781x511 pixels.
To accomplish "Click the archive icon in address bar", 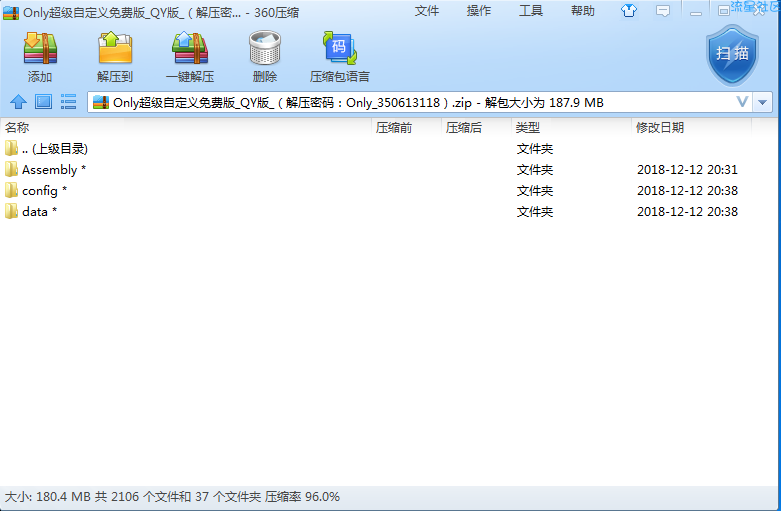I will click(101, 102).
